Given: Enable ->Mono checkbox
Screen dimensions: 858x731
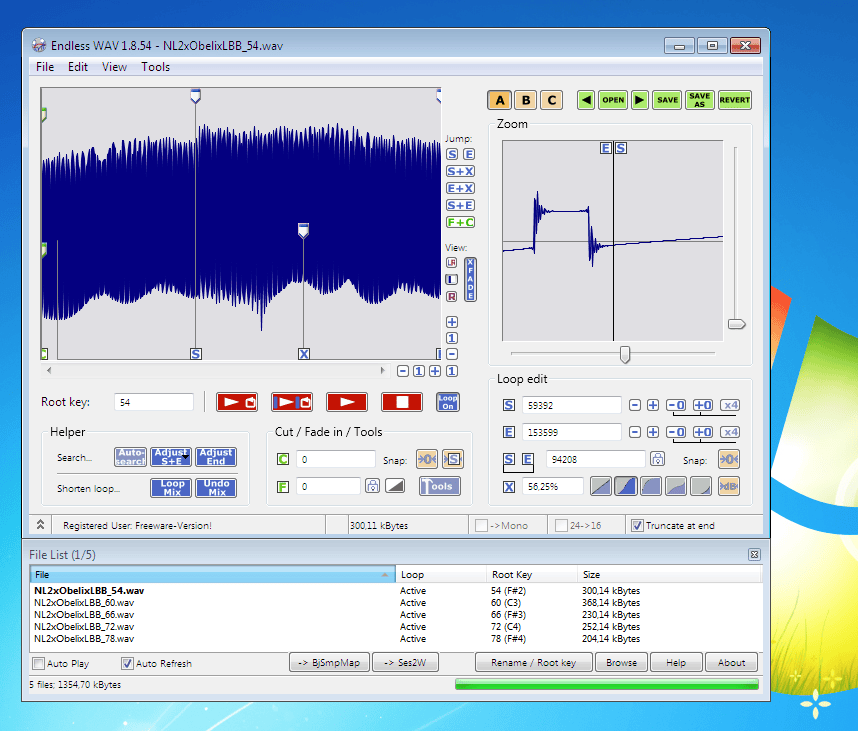Looking at the screenshot, I should (x=482, y=525).
